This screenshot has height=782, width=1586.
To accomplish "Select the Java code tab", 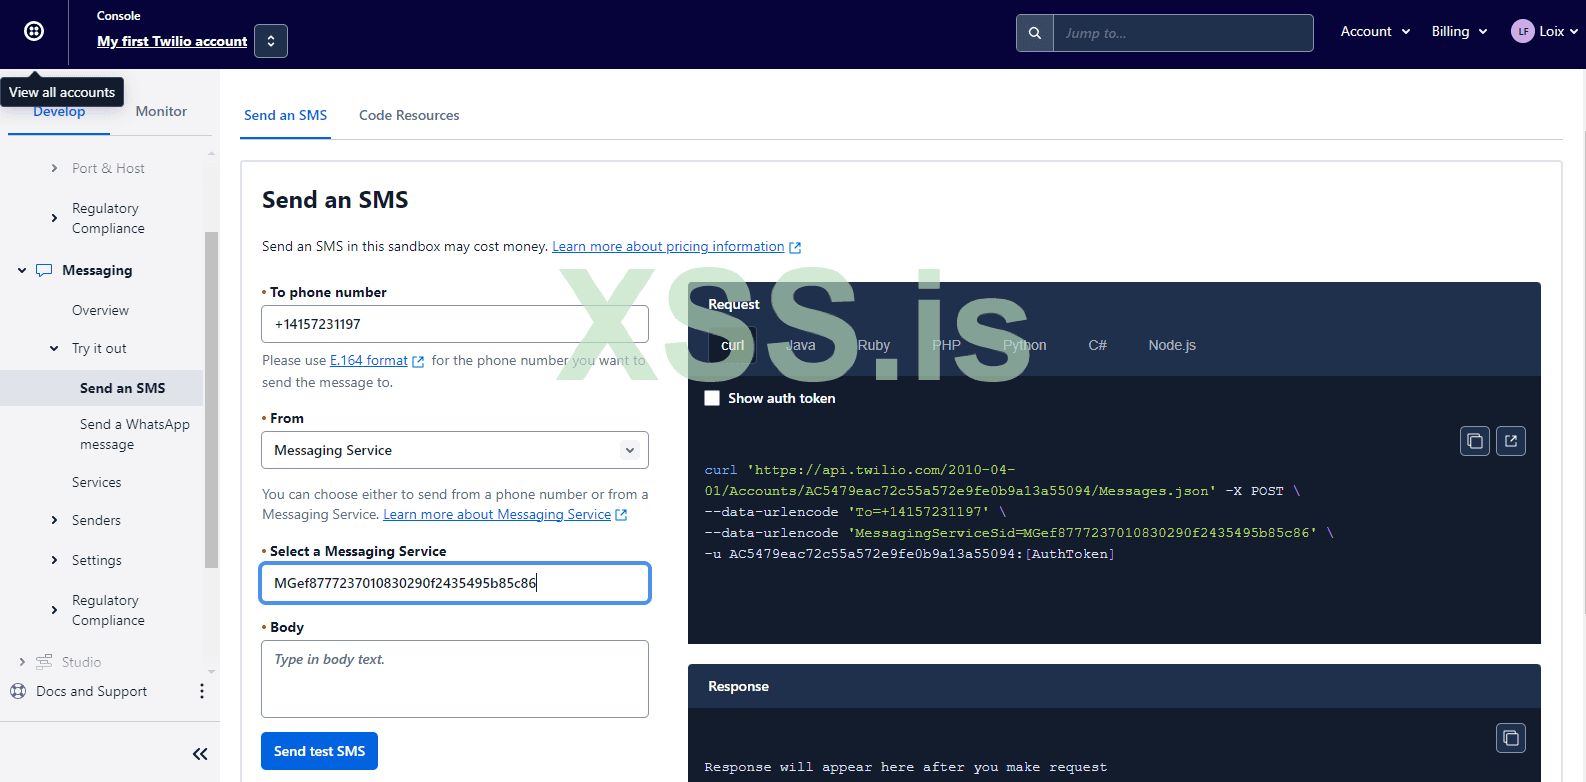I will tap(799, 345).
